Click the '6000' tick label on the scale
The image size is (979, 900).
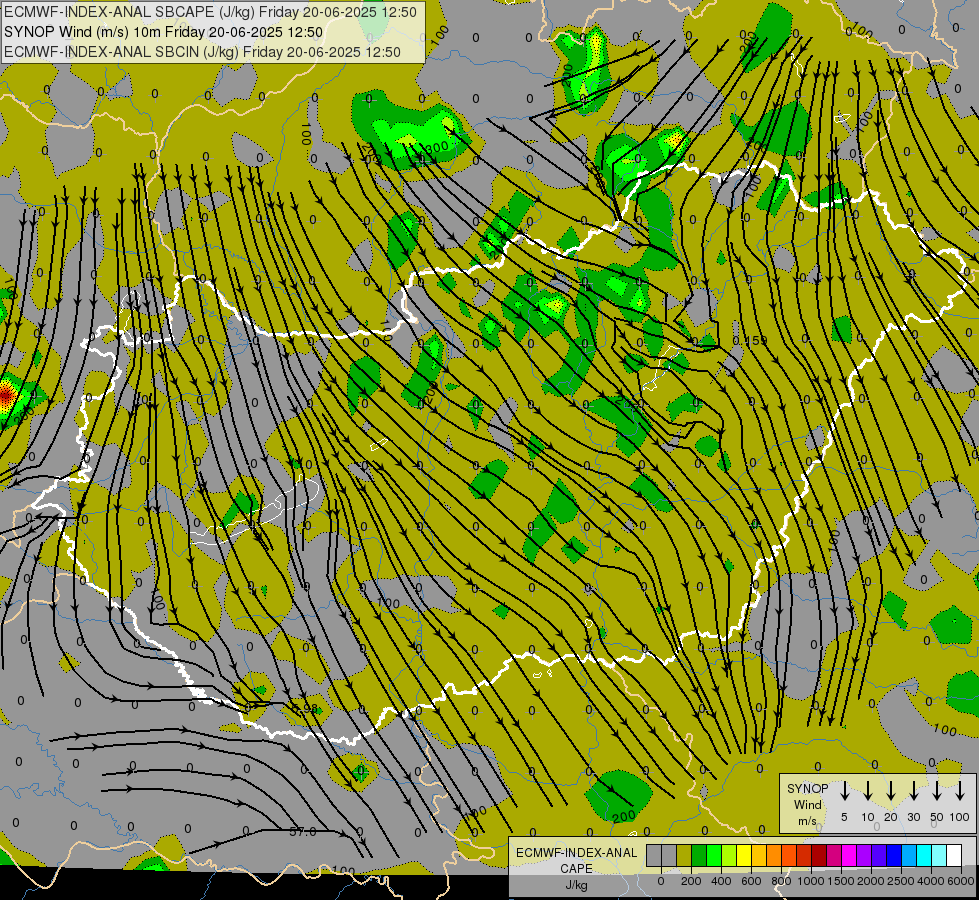(x=961, y=881)
